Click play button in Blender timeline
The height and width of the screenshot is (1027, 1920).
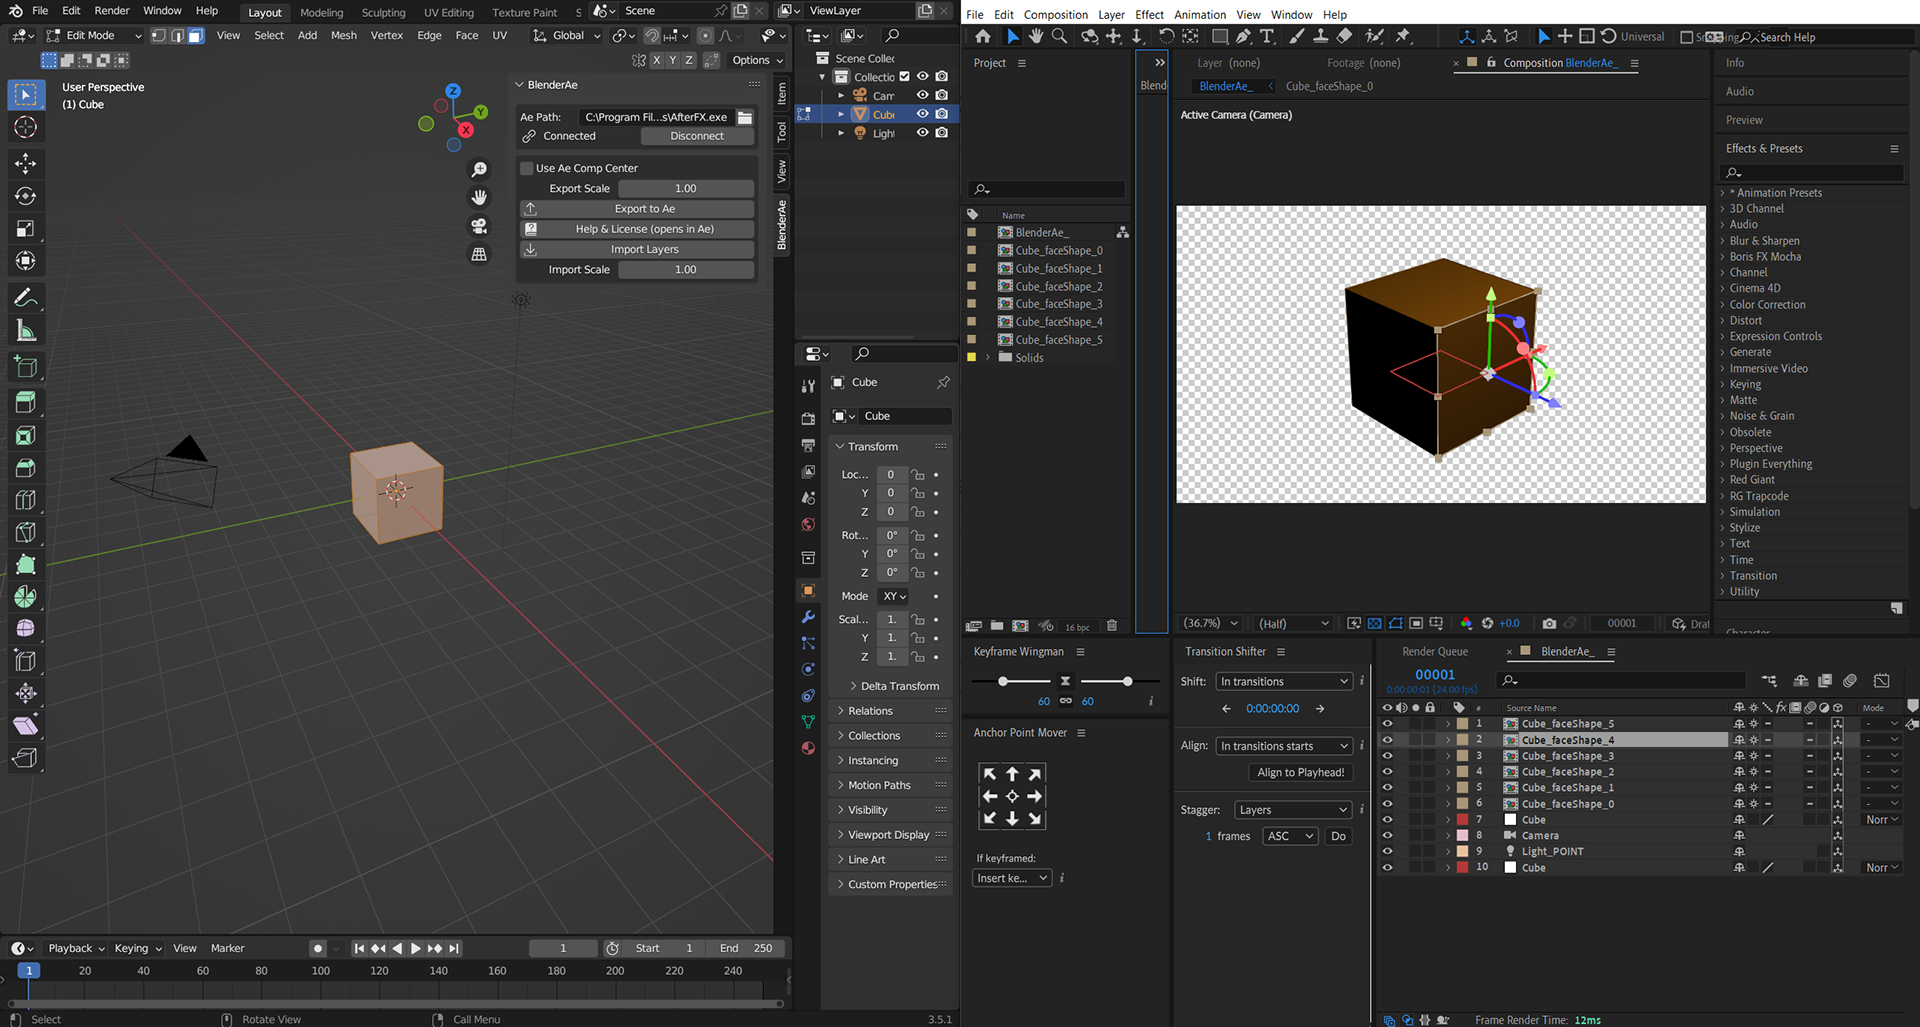(415, 948)
